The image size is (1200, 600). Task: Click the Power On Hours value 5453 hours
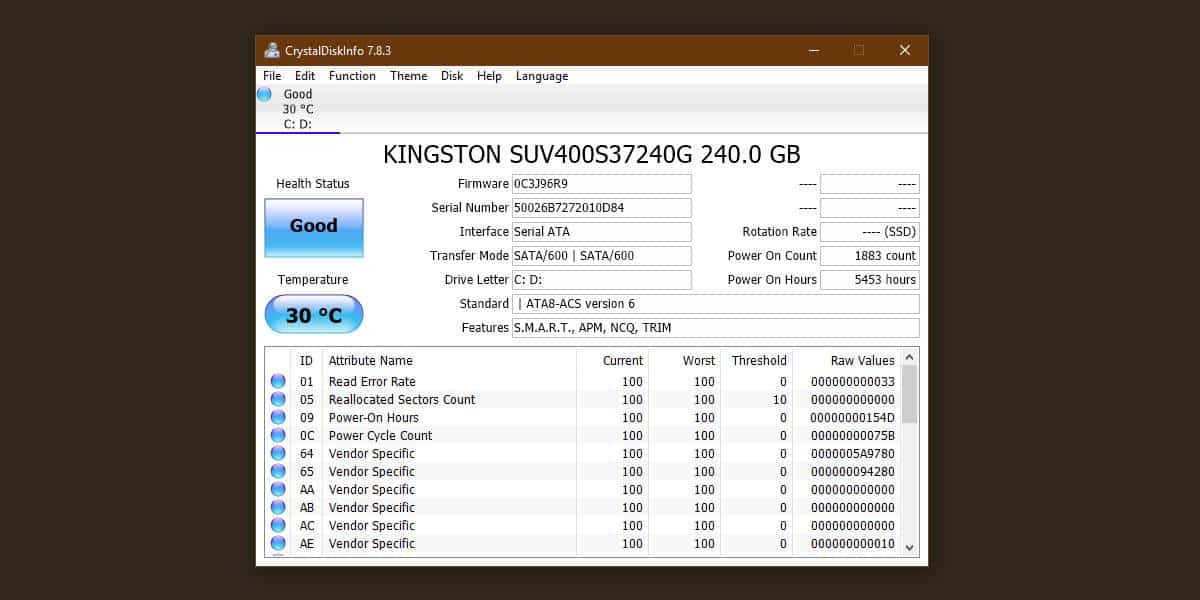click(x=869, y=280)
